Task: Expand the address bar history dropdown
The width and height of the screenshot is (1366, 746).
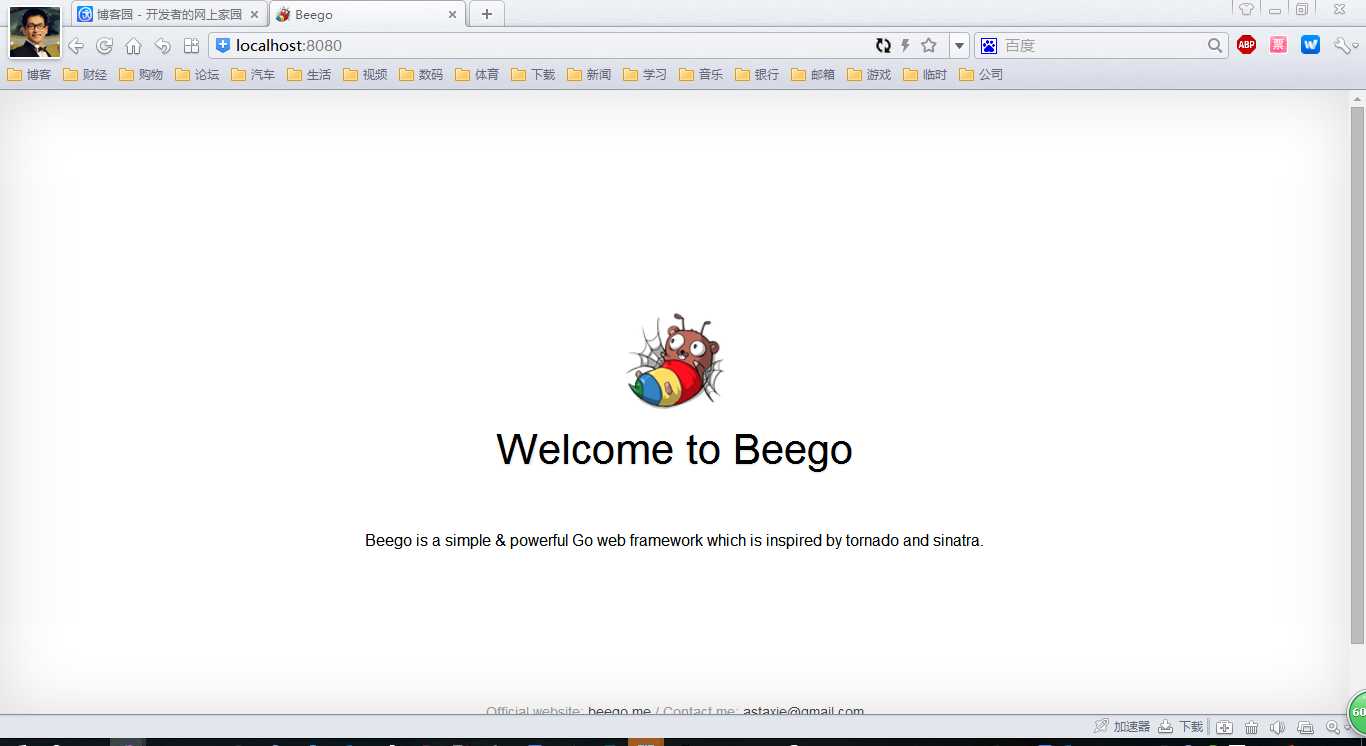Action: coord(959,46)
